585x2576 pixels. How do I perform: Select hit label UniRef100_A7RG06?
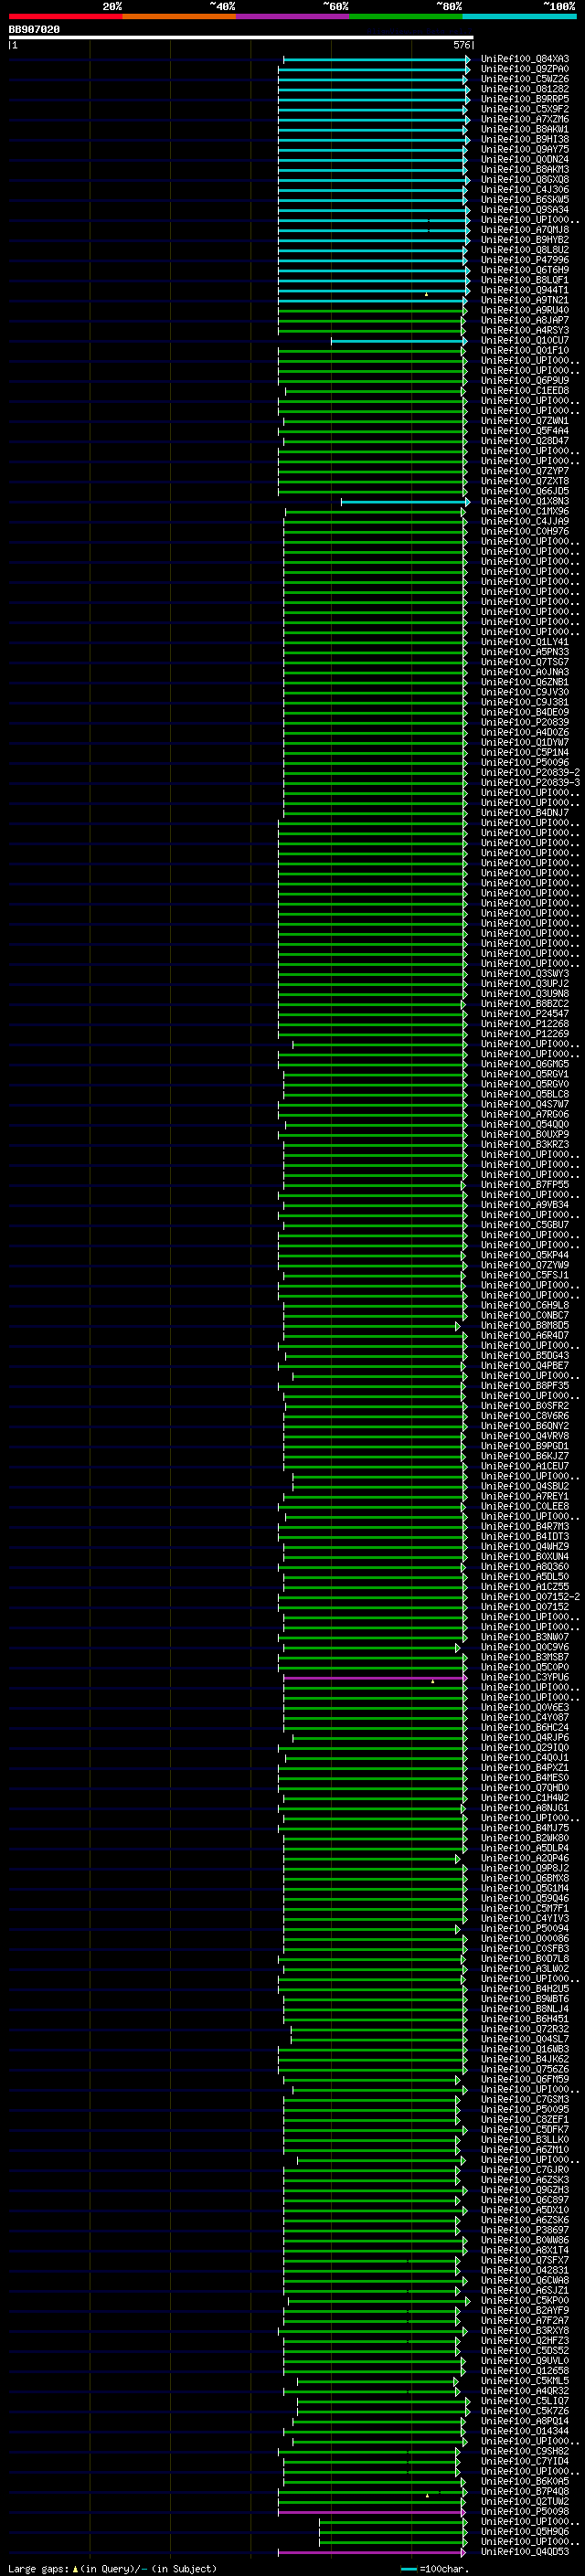click(x=525, y=1114)
